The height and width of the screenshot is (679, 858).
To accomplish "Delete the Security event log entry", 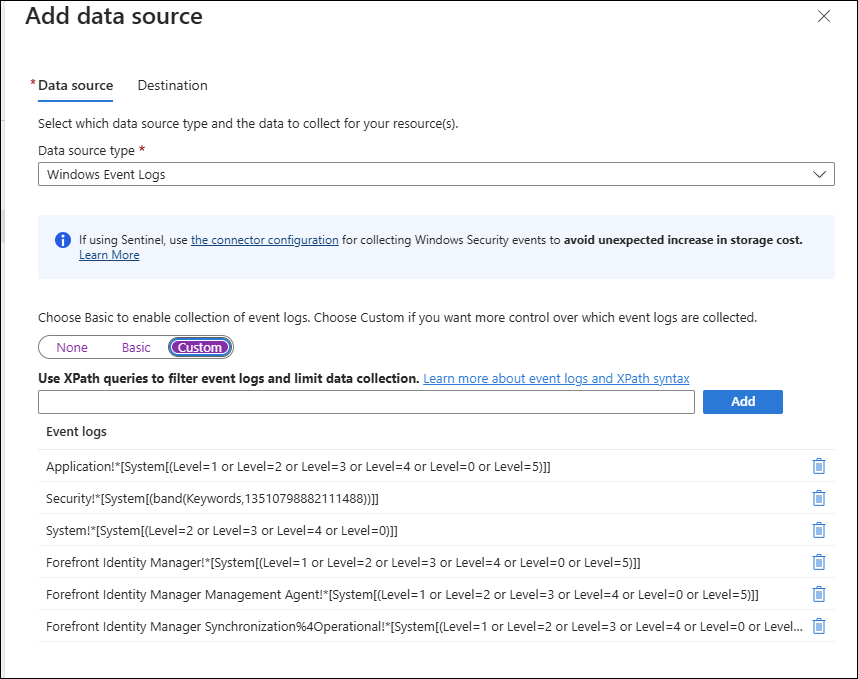I will (x=819, y=498).
